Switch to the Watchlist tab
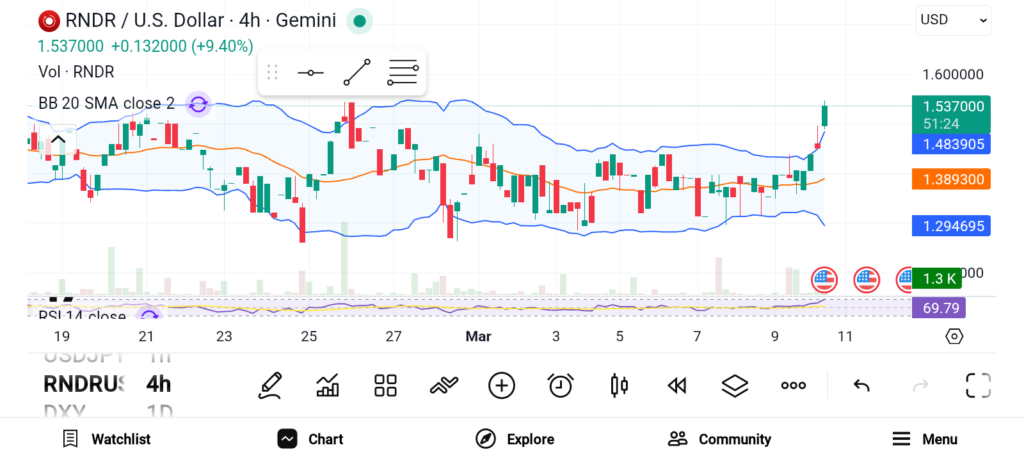This screenshot has height=461, width=1024. tap(106, 439)
